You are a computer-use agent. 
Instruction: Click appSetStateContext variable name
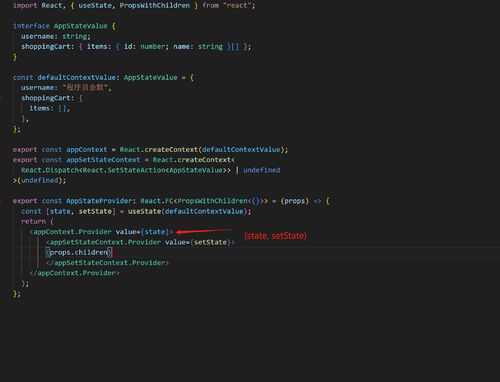(103, 160)
